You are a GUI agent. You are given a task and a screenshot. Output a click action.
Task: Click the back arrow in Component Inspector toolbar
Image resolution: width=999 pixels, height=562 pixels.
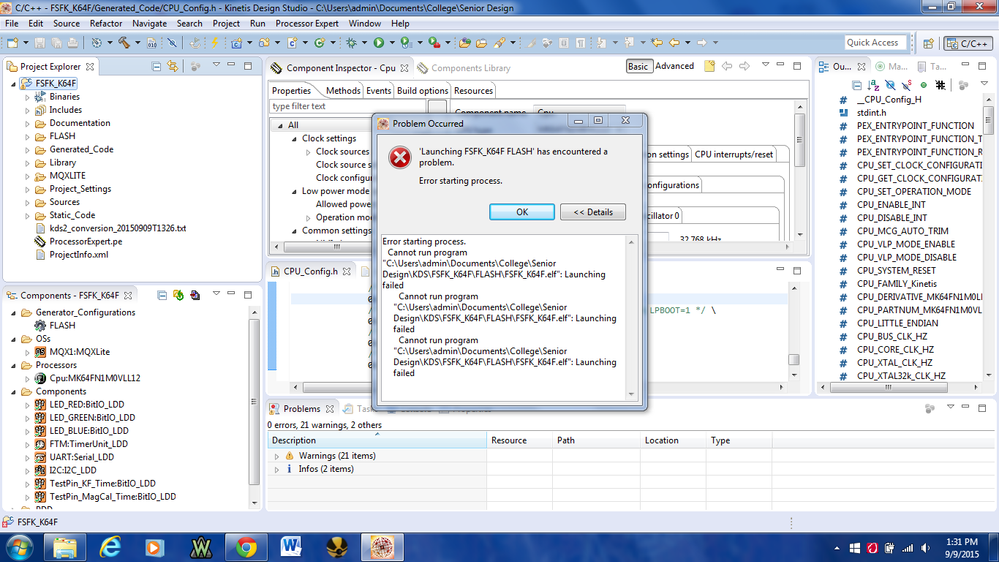coord(727,66)
